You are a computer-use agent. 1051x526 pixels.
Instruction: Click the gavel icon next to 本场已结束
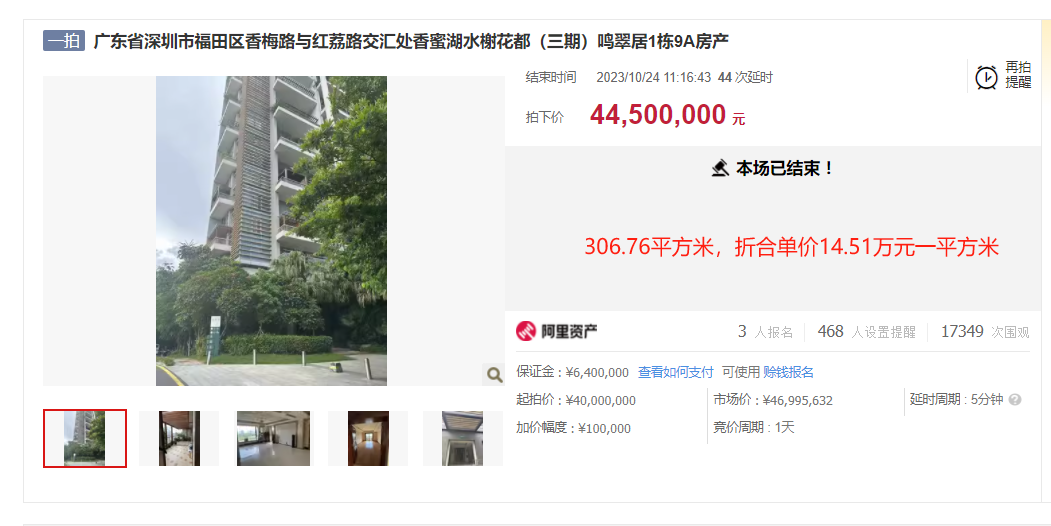[721, 168]
